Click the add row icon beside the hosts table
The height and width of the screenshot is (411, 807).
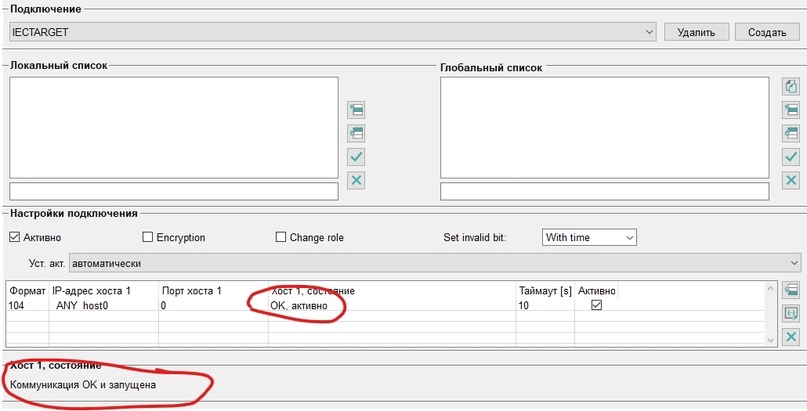pos(791,290)
